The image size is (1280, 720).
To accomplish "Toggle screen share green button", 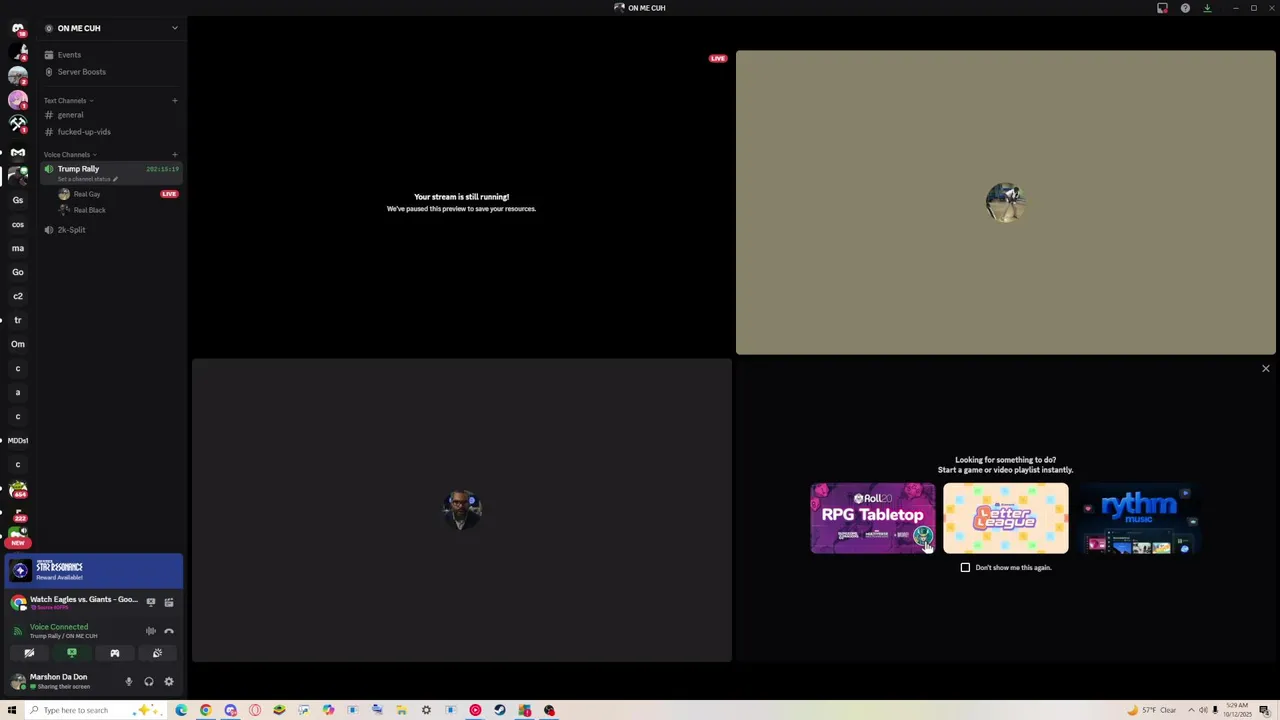I will (72, 653).
